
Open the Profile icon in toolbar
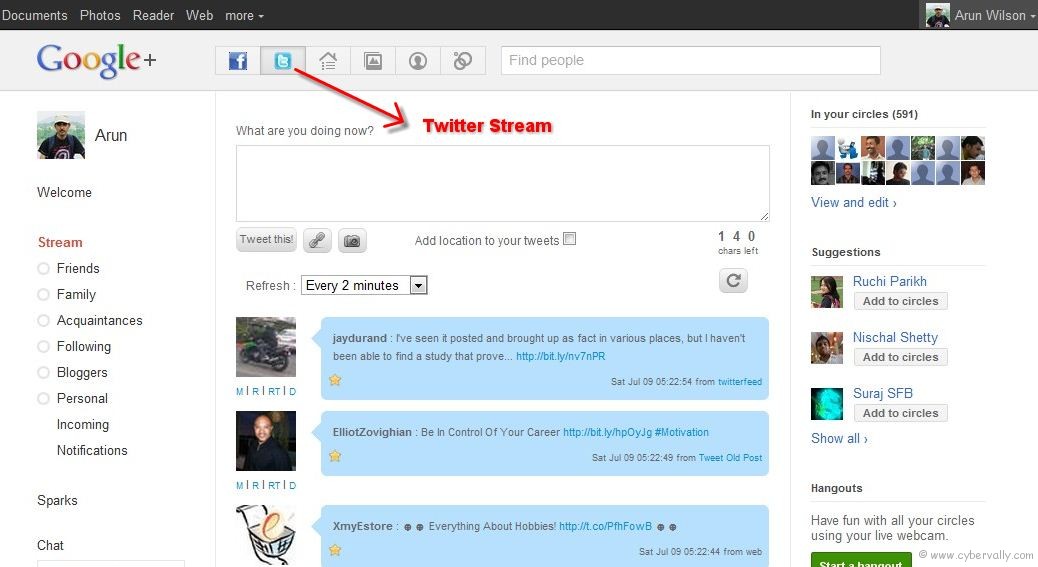click(x=418, y=61)
